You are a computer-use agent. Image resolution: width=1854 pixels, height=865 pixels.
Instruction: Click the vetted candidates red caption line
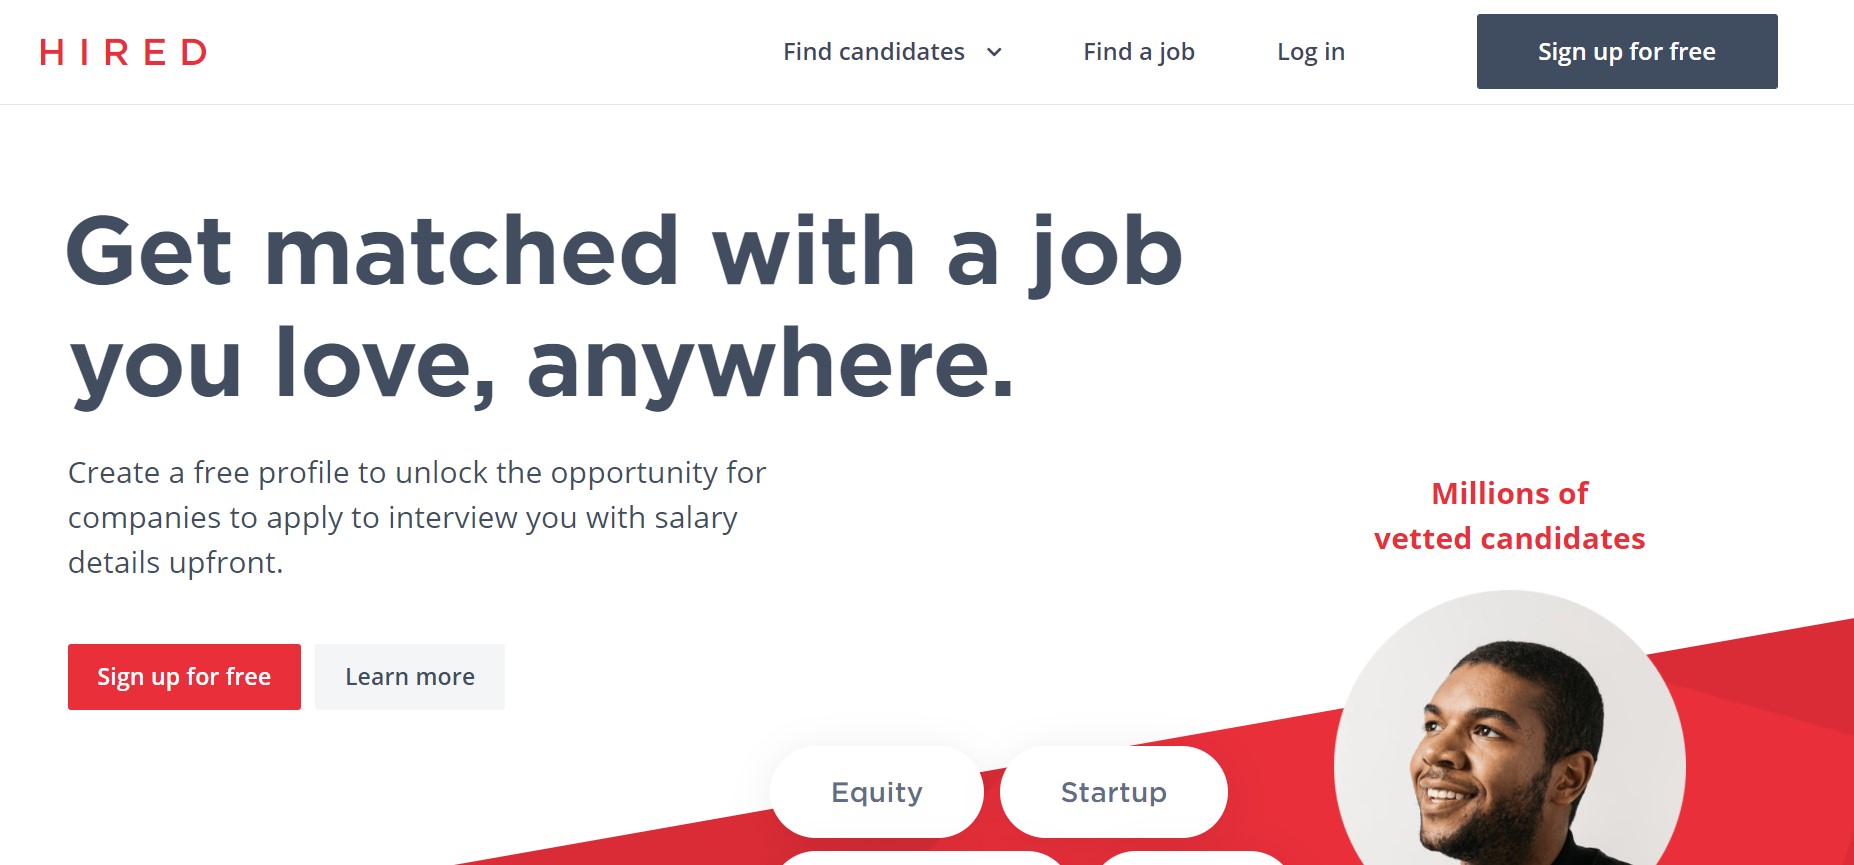click(x=1510, y=539)
